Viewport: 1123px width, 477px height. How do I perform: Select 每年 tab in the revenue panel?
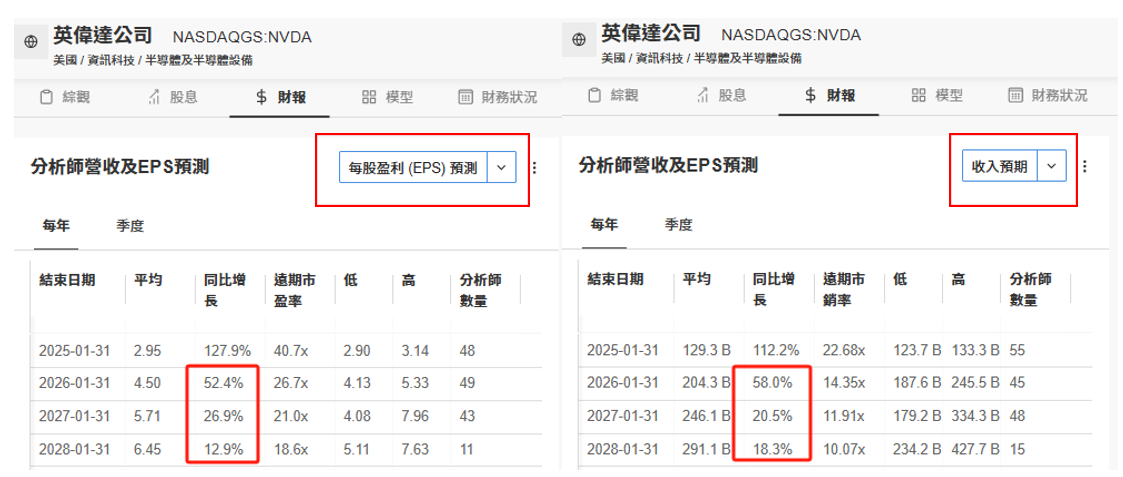(604, 224)
